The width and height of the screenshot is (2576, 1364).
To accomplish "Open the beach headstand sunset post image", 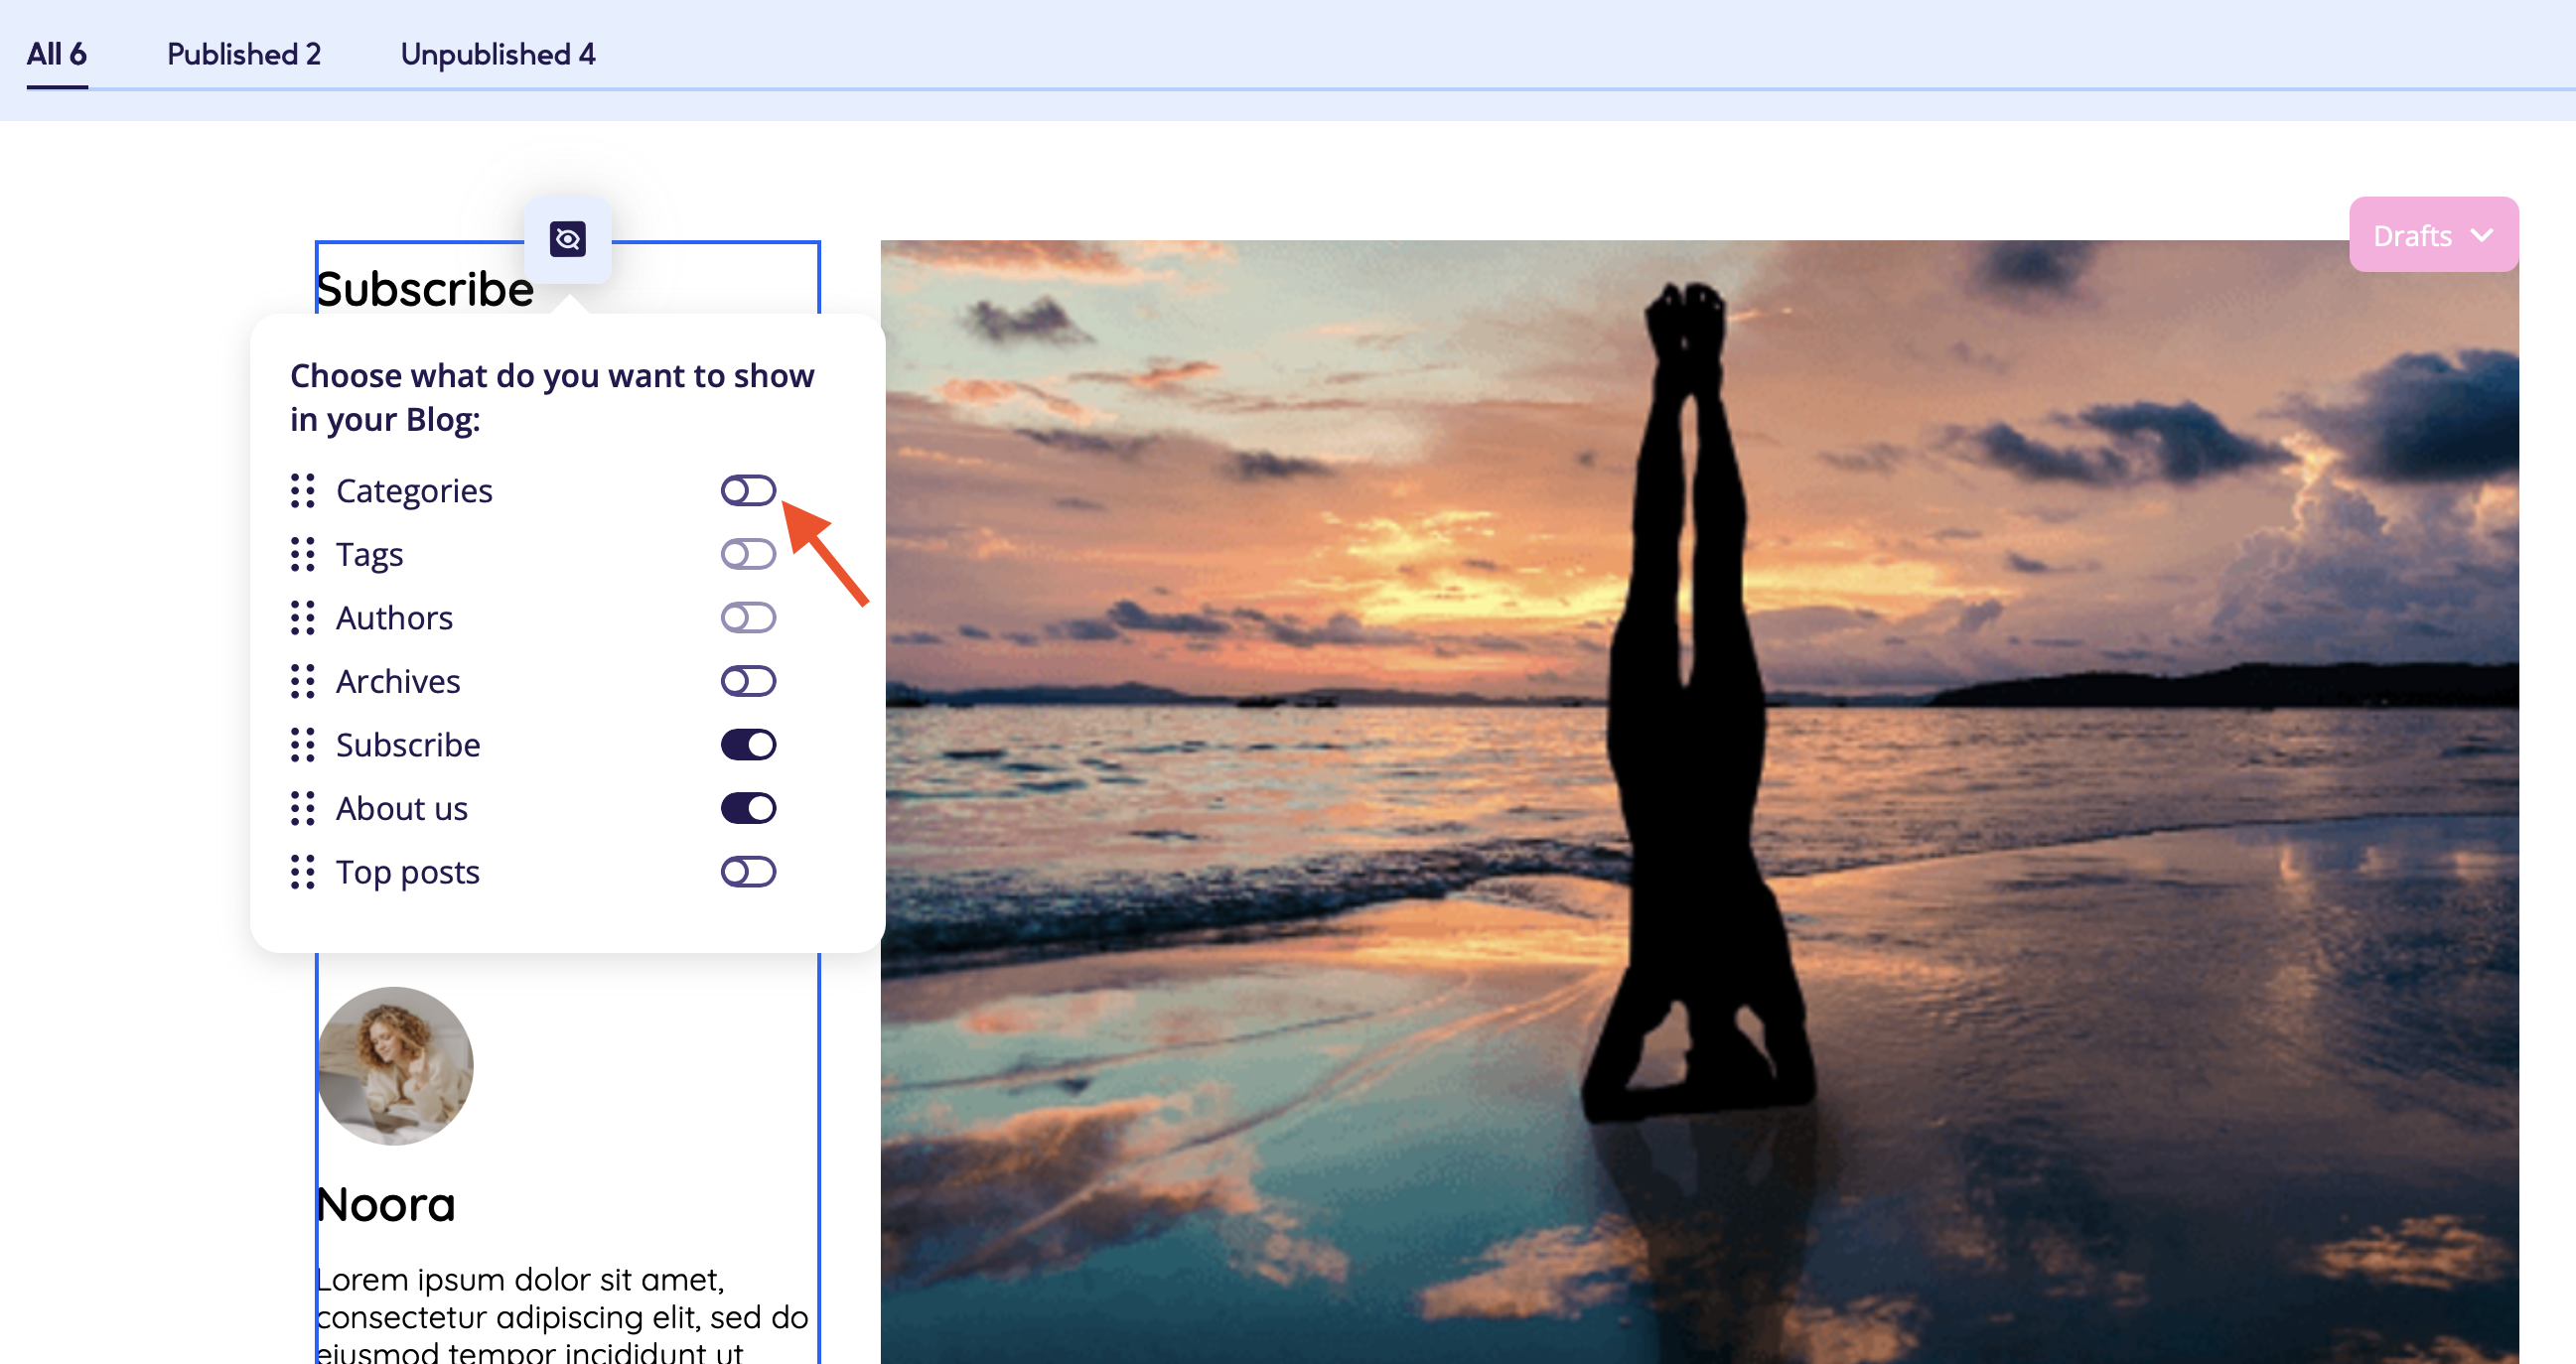I will (x=1699, y=802).
